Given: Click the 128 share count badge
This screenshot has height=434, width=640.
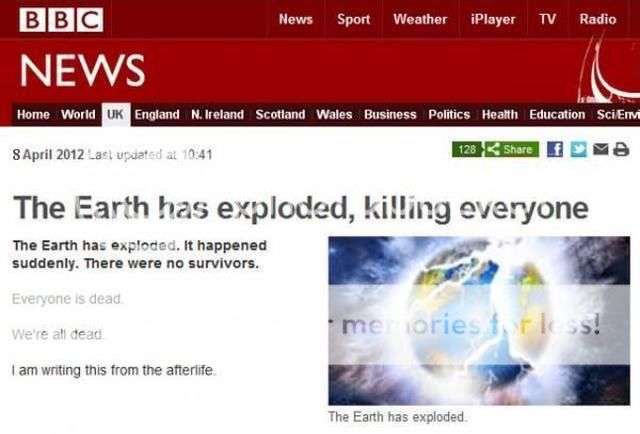Looking at the screenshot, I should (467, 149).
